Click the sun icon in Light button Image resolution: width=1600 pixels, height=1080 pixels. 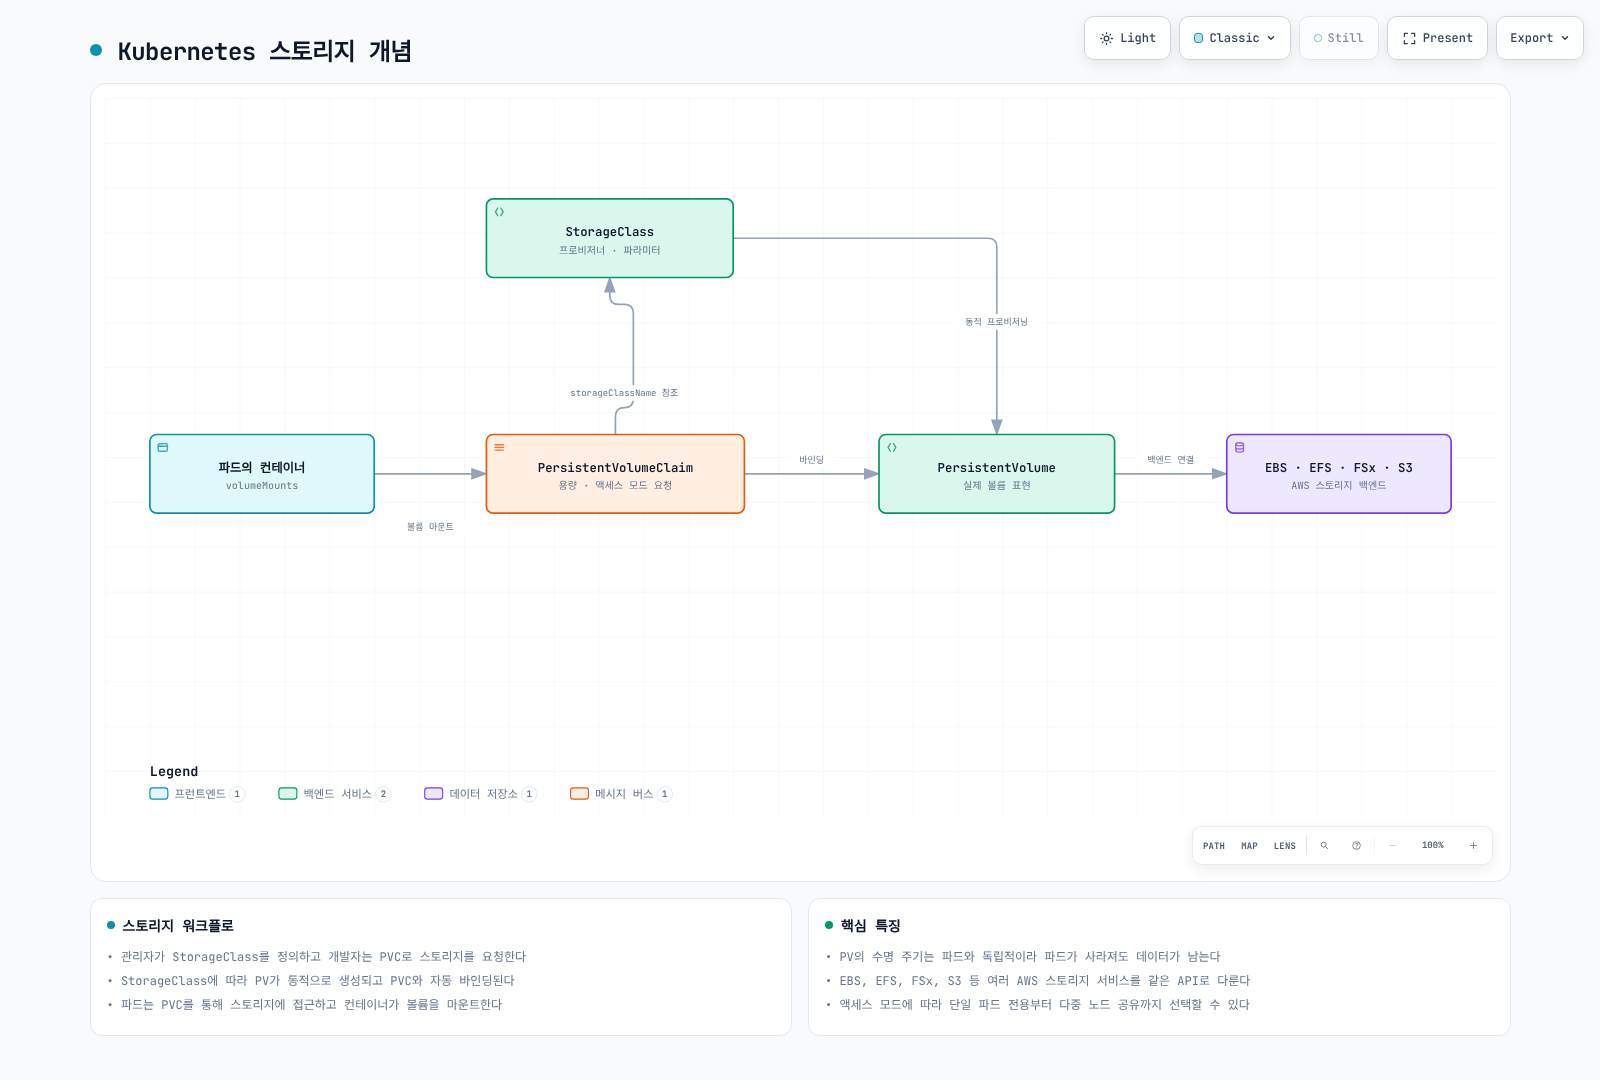pos(1106,38)
